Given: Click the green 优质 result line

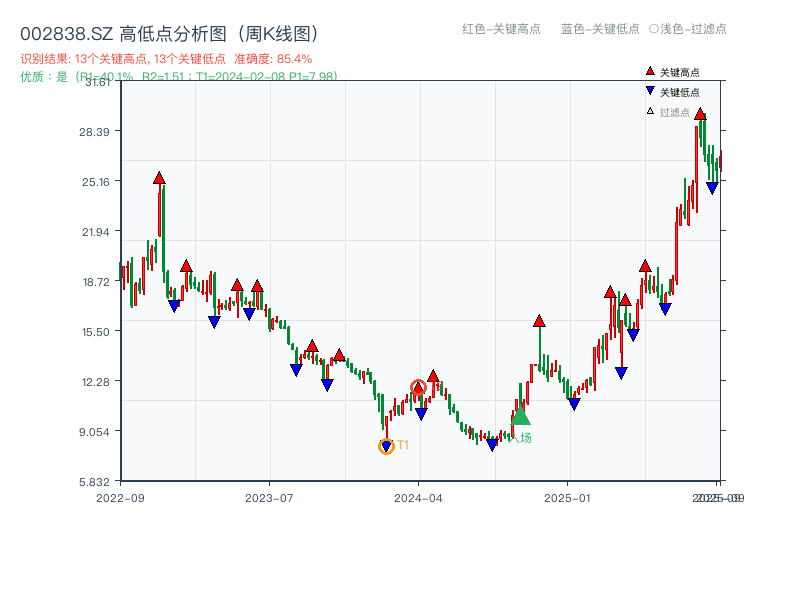Looking at the screenshot, I should point(179,77).
